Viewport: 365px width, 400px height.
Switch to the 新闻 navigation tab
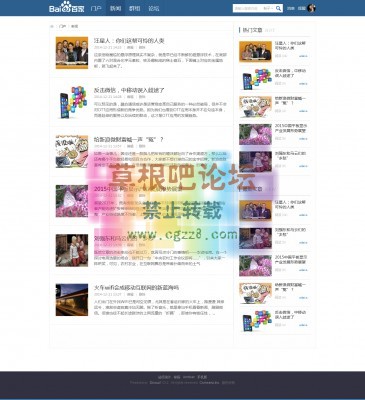pos(115,8)
